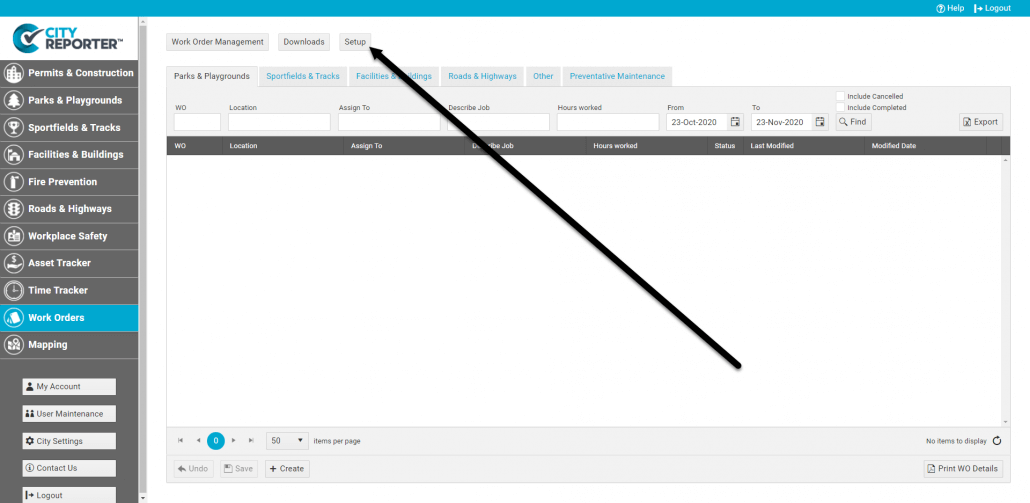Open the From date calendar picker
This screenshot has width=1030, height=503.
(735, 122)
